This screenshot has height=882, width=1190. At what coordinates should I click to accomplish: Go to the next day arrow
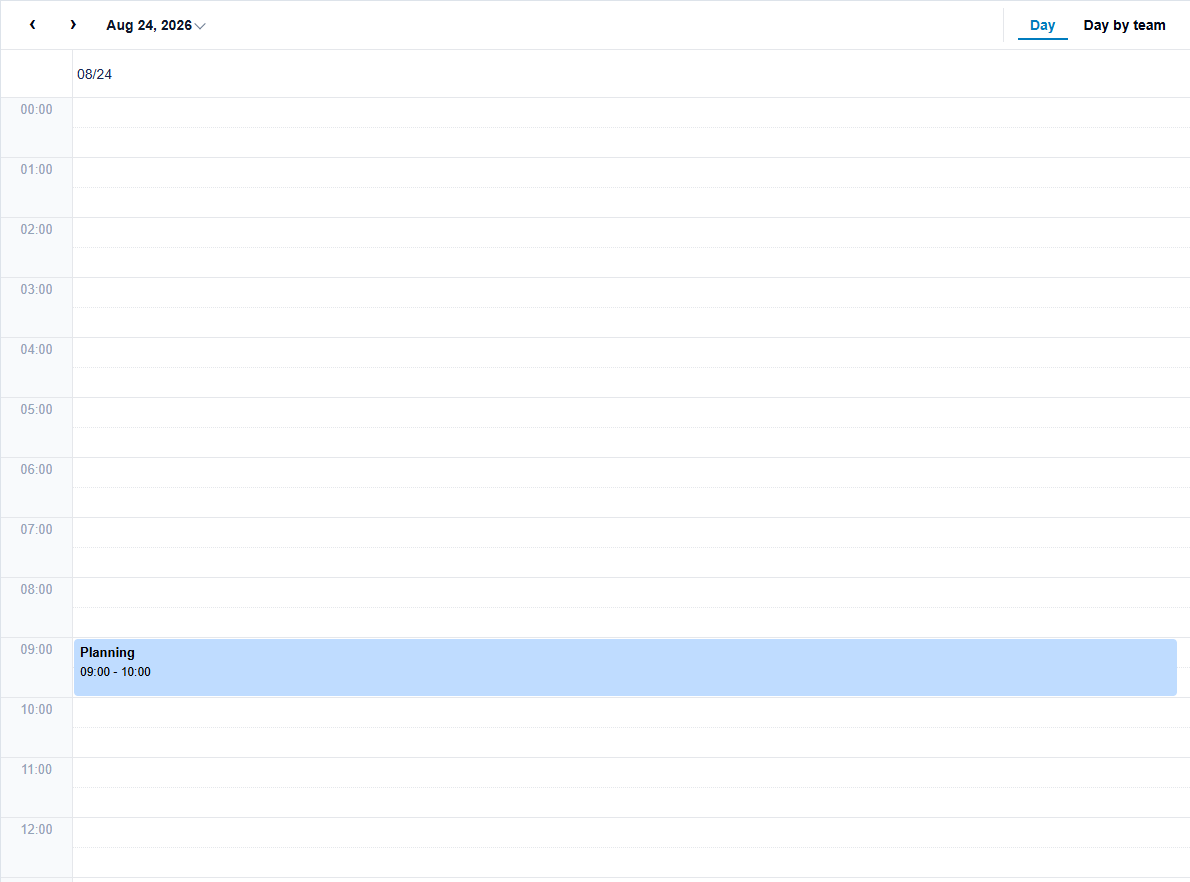point(73,25)
